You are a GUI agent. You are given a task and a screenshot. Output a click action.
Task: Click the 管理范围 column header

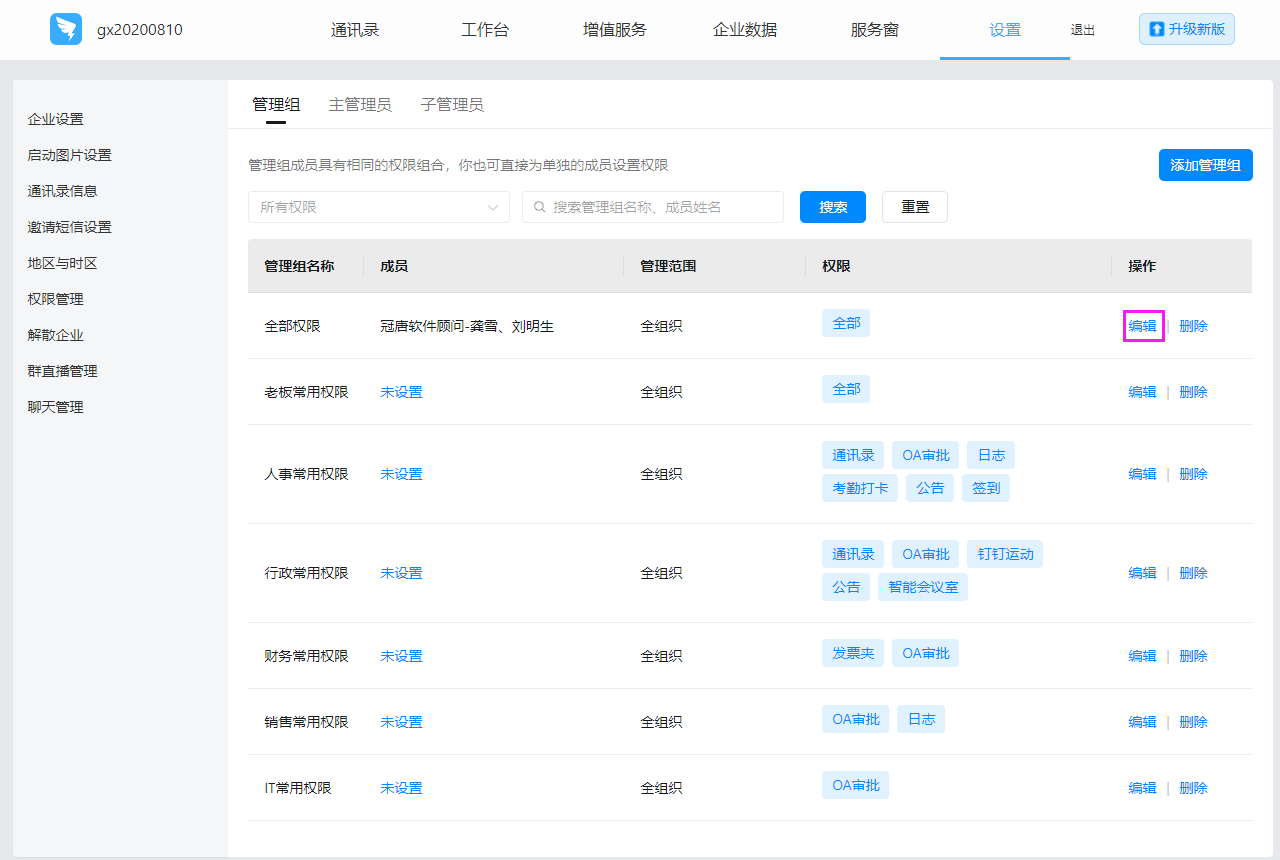pyautogui.click(x=668, y=266)
